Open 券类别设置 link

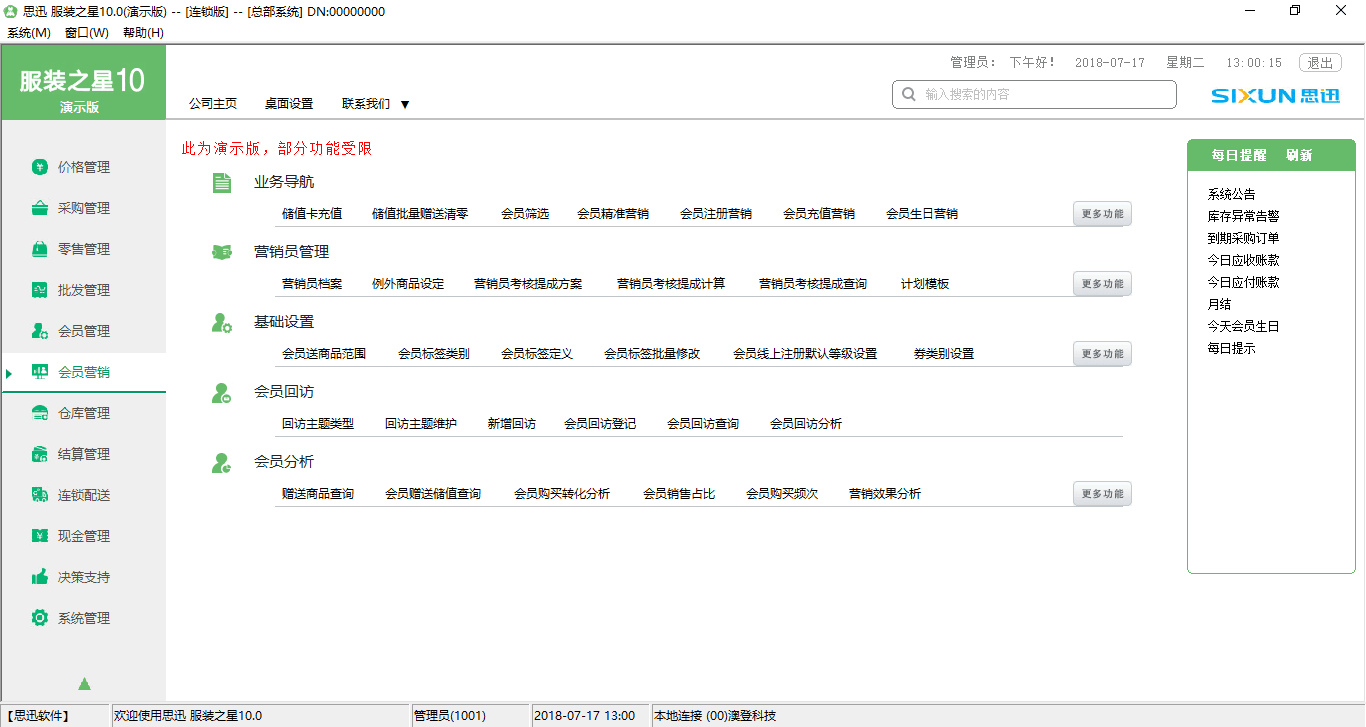point(943,353)
